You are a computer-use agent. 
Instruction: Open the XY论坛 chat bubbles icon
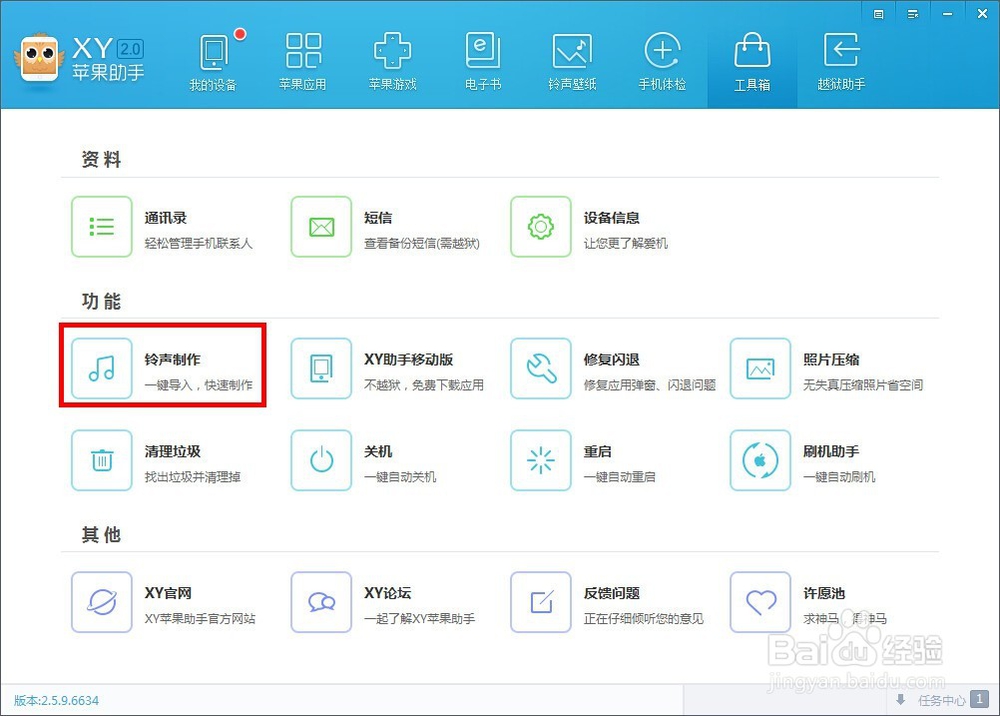click(x=321, y=601)
